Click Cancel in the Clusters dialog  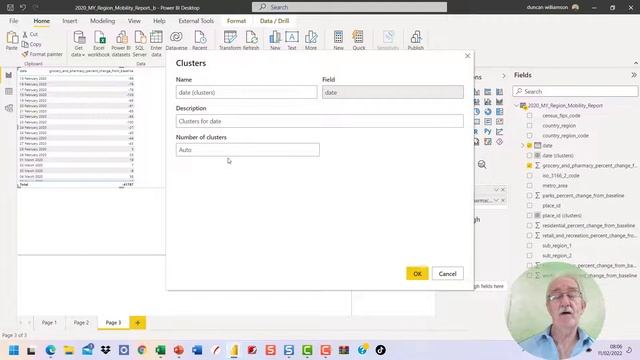pos(447,273)
